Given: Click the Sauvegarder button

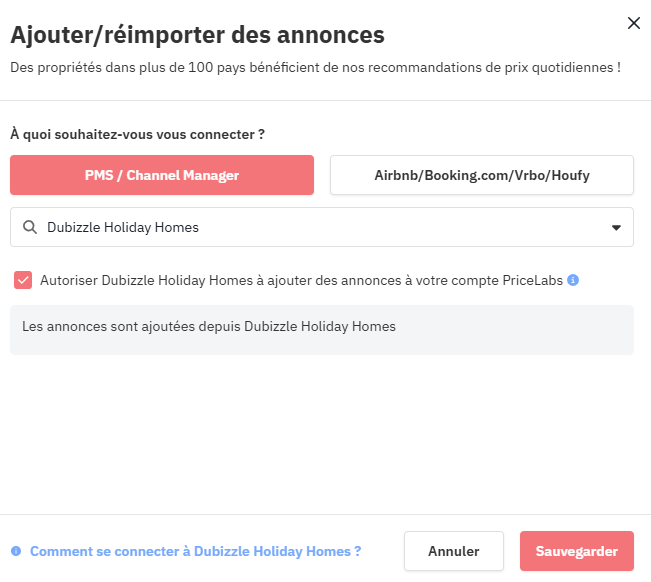Looking at the screenshot, I should click(577, 551).
